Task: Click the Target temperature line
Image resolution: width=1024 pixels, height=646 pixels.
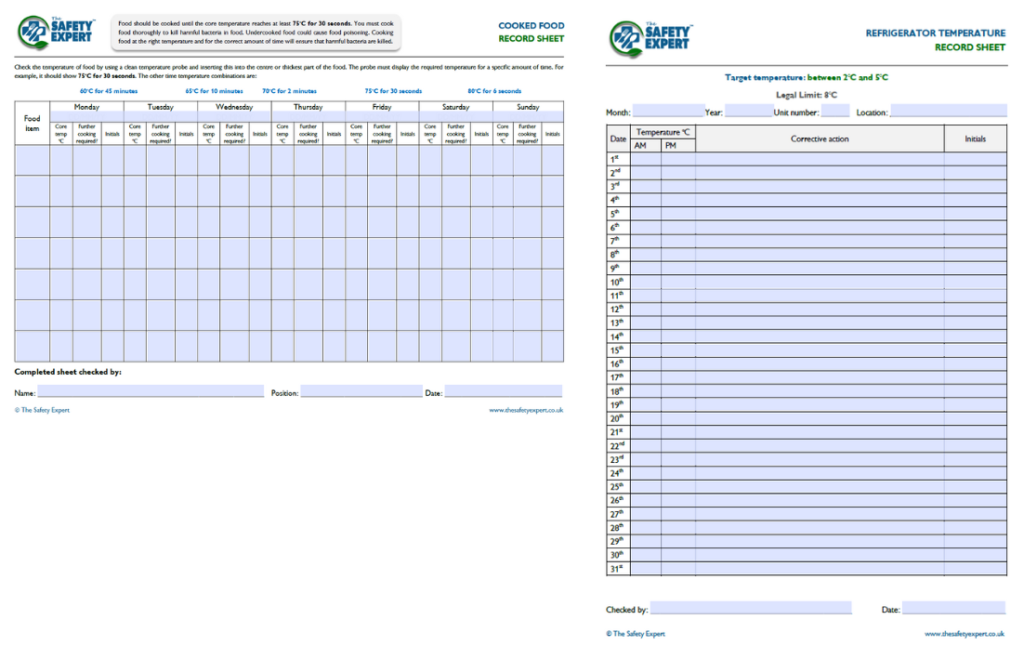Action: coord(807,77)
